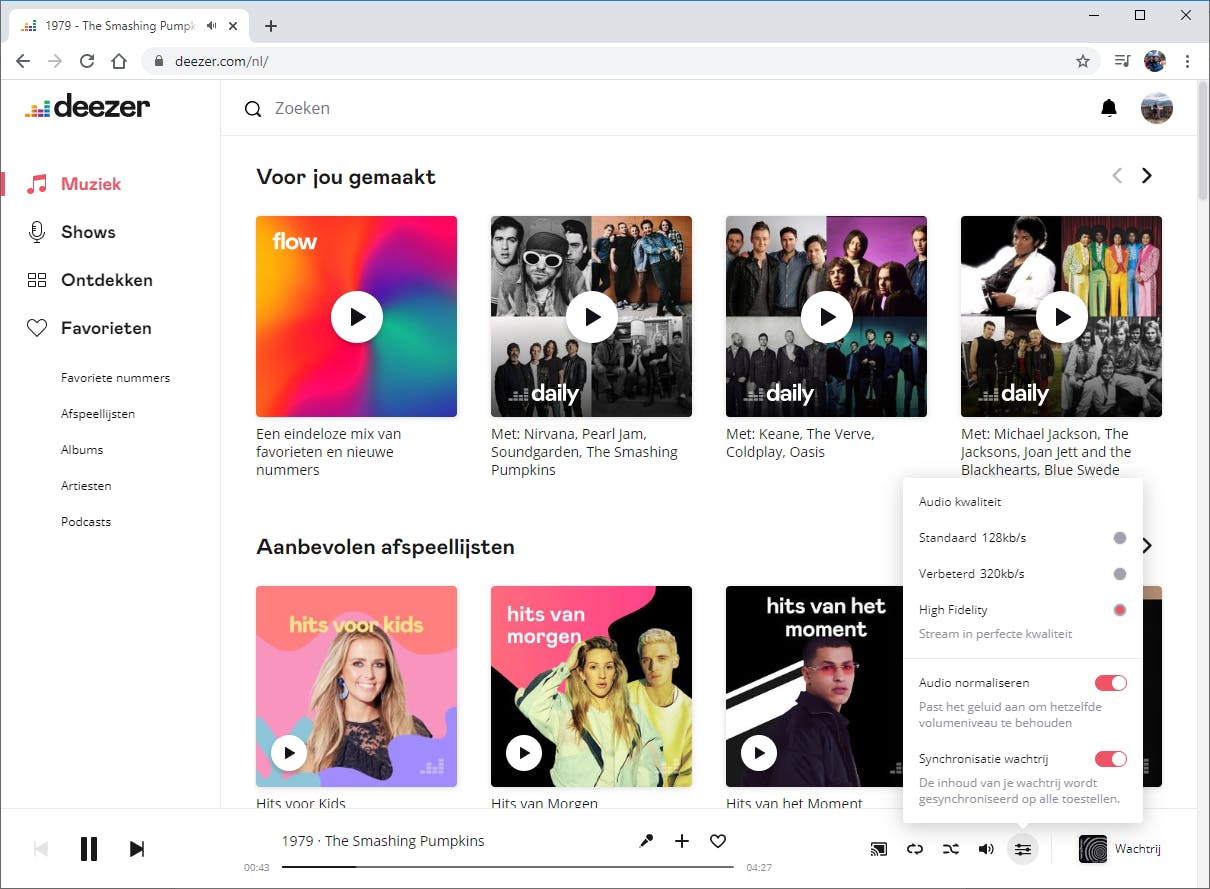Go to Afspeellijsten
This screenshot has height=889, width=1210.
tap(98, 414)
